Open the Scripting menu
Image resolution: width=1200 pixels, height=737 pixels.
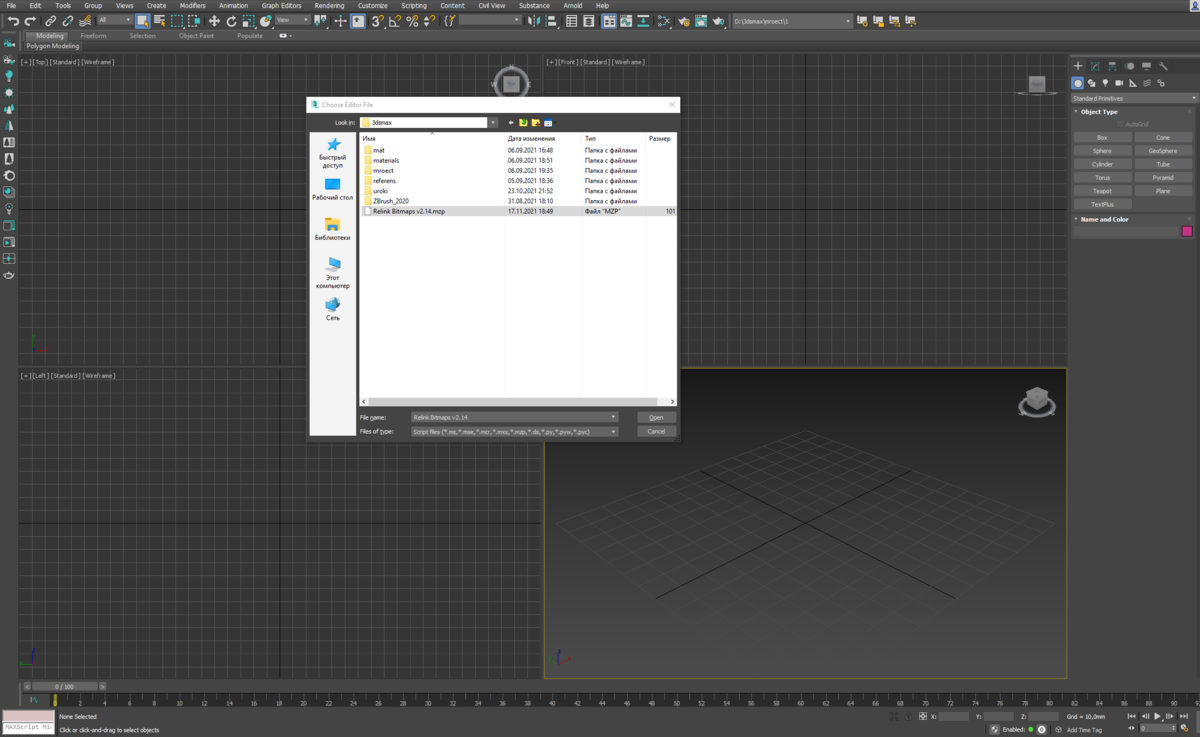413,6
